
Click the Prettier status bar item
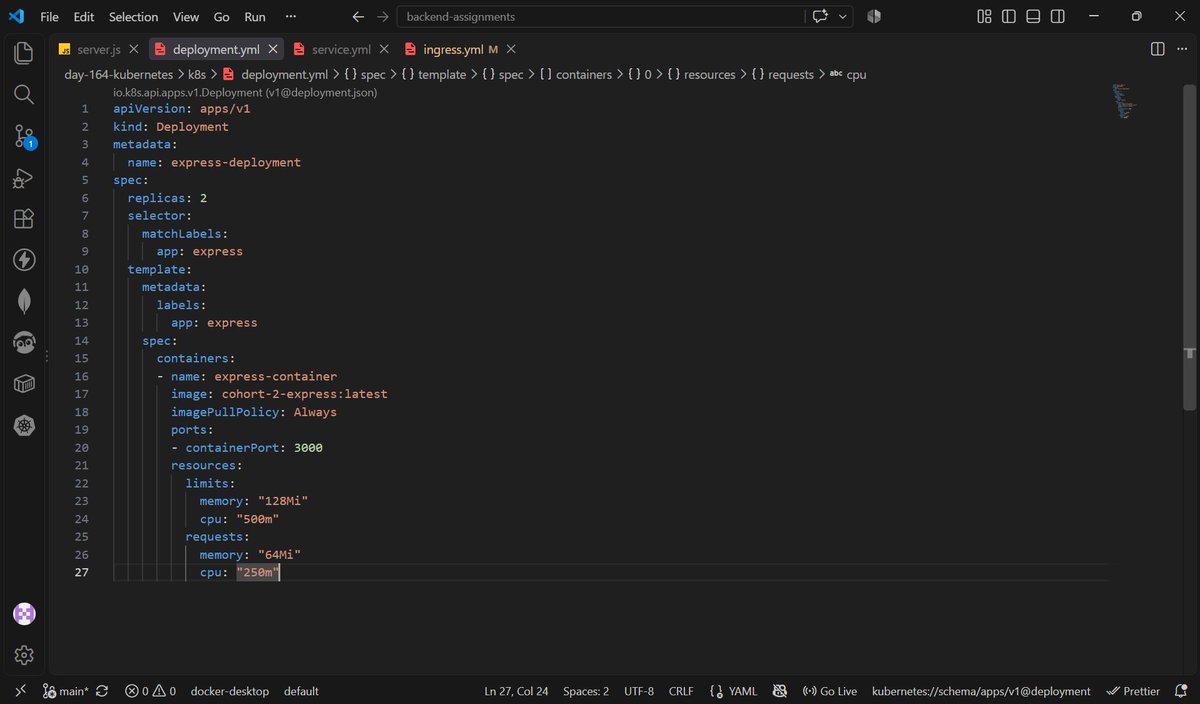[x=1134, y=691]
